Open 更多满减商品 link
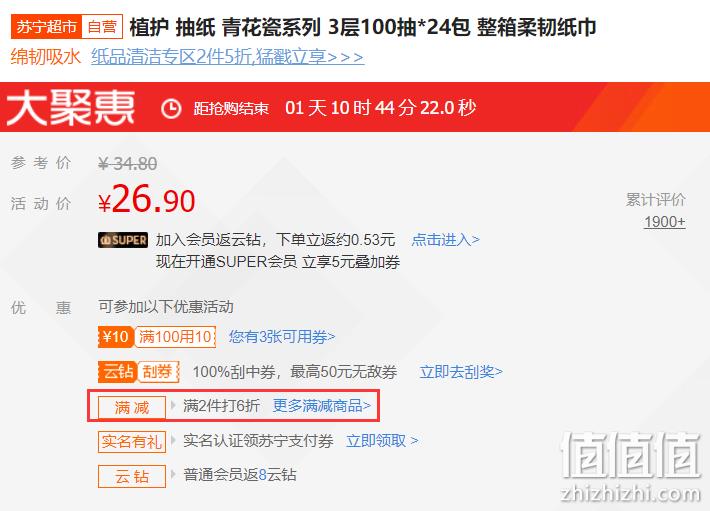 pos(321,406)
